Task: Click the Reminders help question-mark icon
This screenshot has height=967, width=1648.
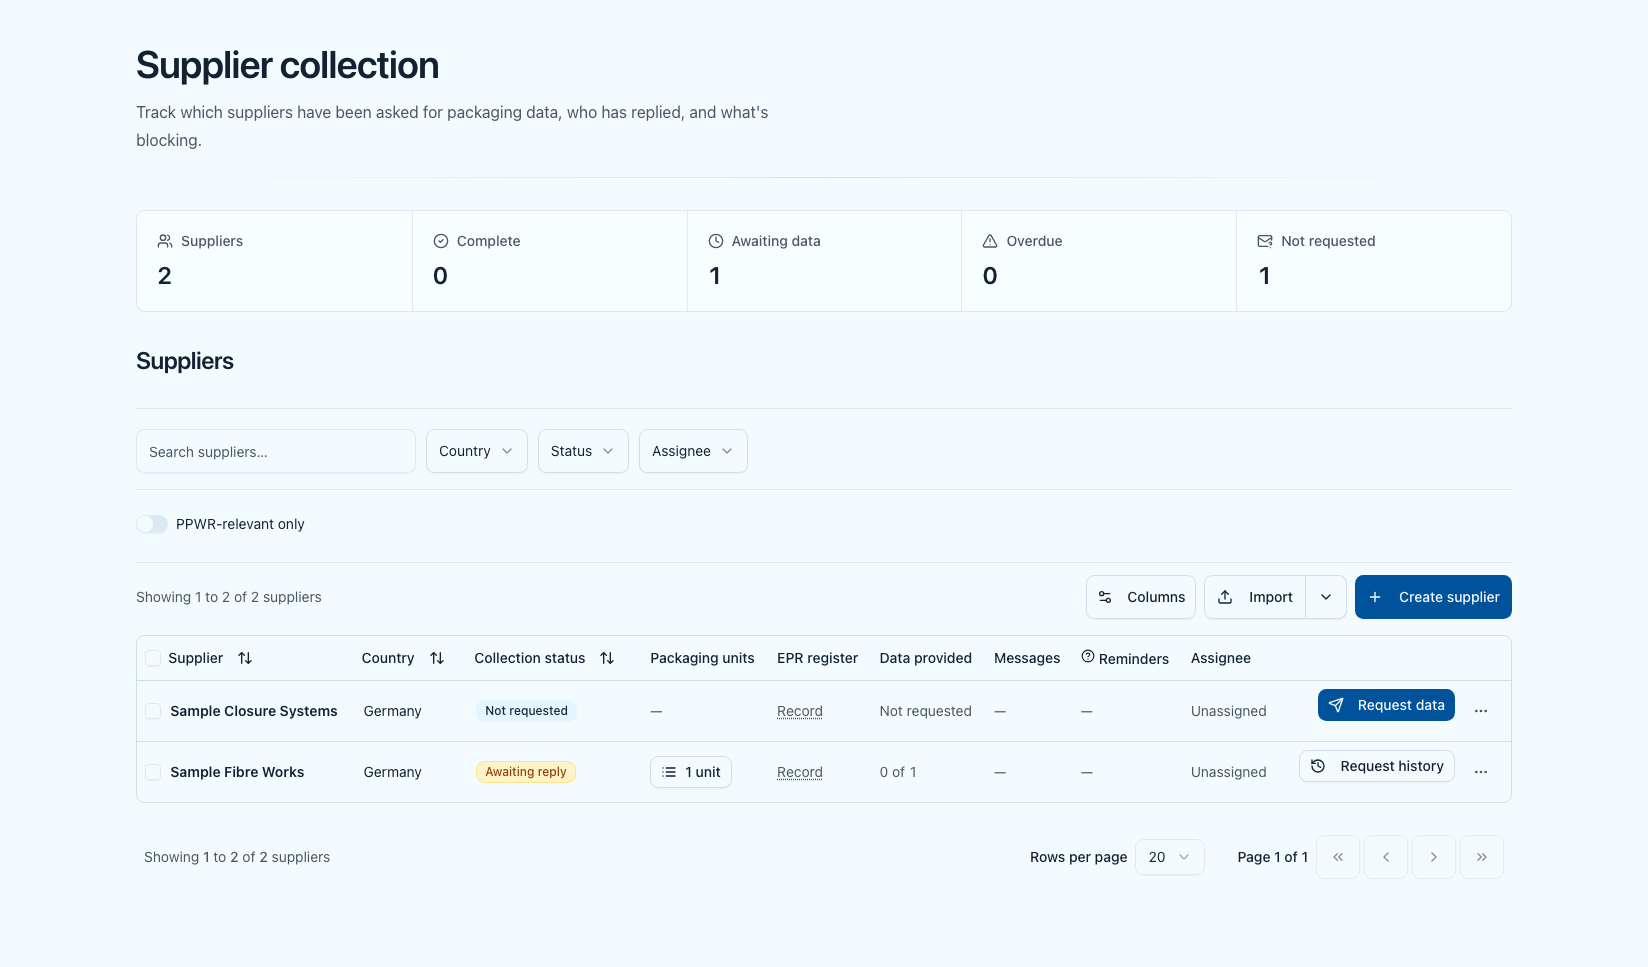Action: (1088, 657)
